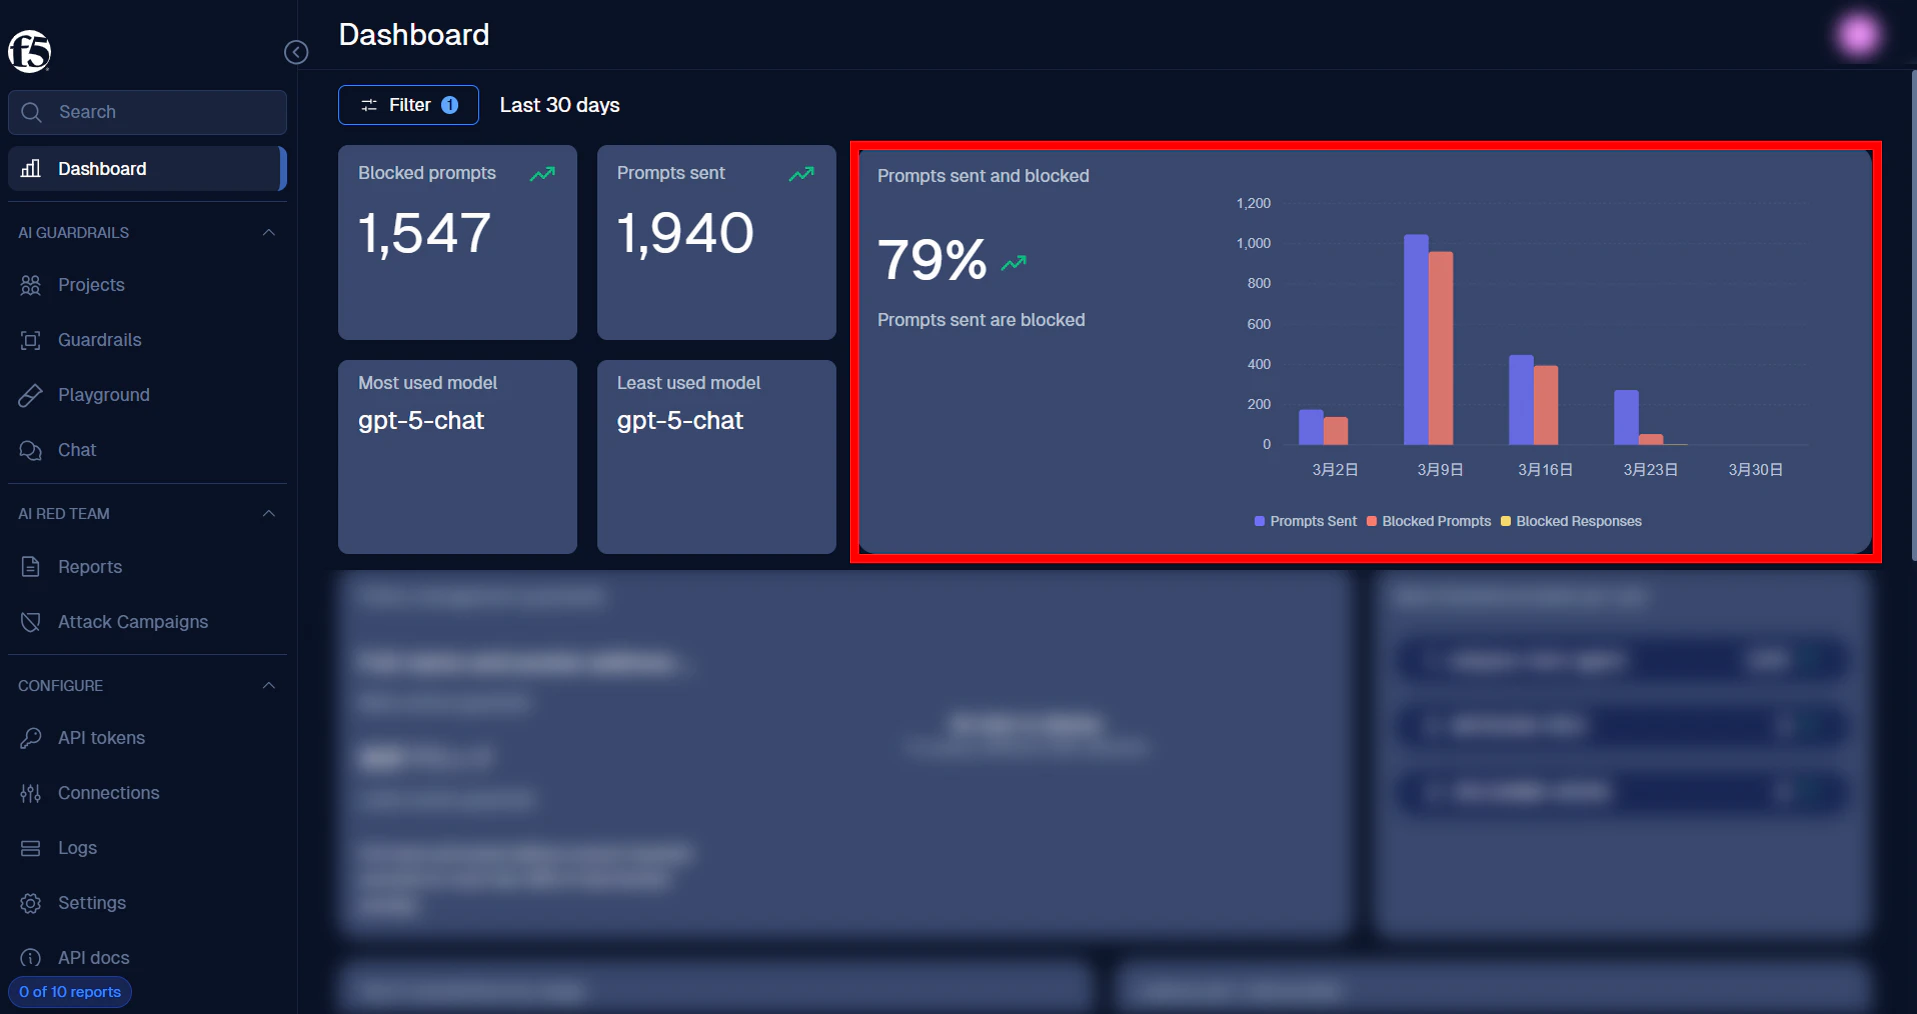Click the Prompts sent 1,940 card
Viewport: 1917px width, 1014px height.
pyautogui.click(x=716, y=242)
